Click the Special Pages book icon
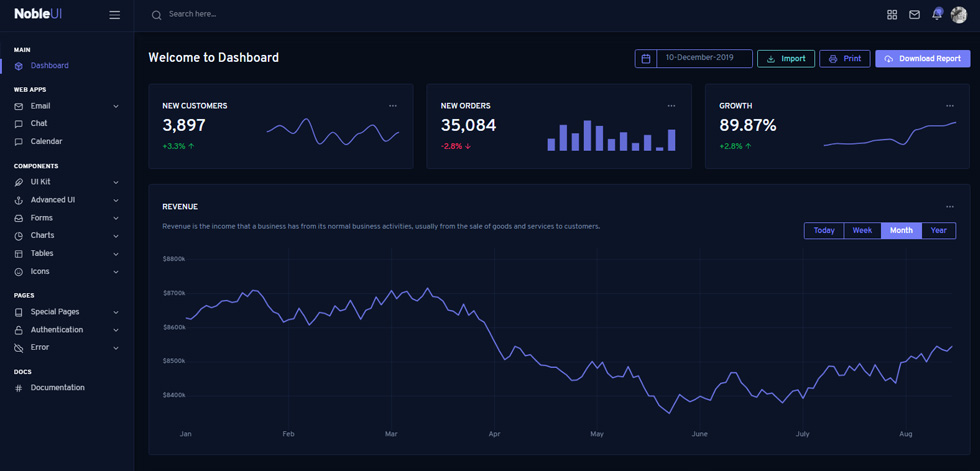980x471 pixels. 19,312
